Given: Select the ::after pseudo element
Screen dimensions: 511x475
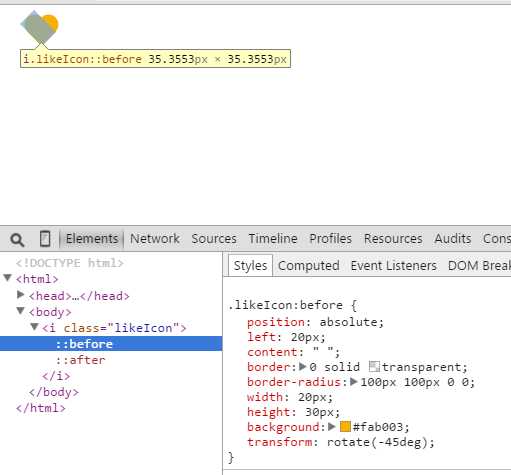Looking at the screenshot, I should point(80,360).
